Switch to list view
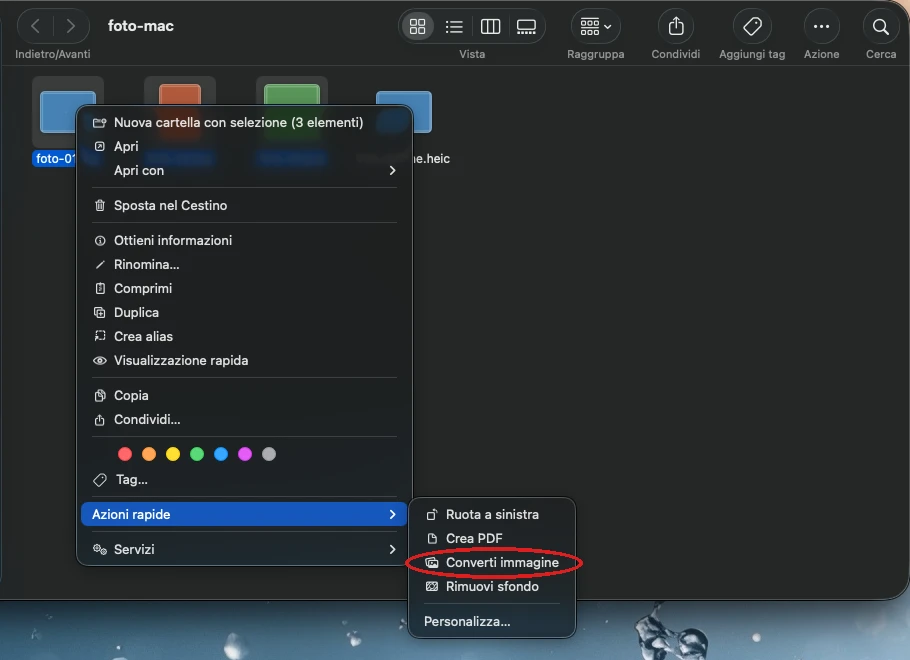Screen dimensions: 910x660 tap(454, 26)
